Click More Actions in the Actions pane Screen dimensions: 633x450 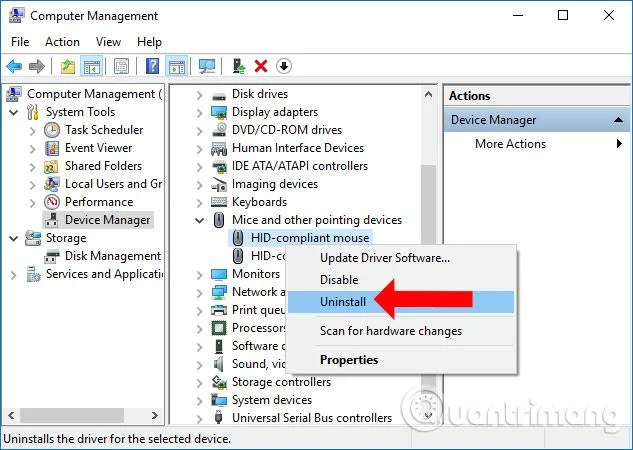click(510, 144)
